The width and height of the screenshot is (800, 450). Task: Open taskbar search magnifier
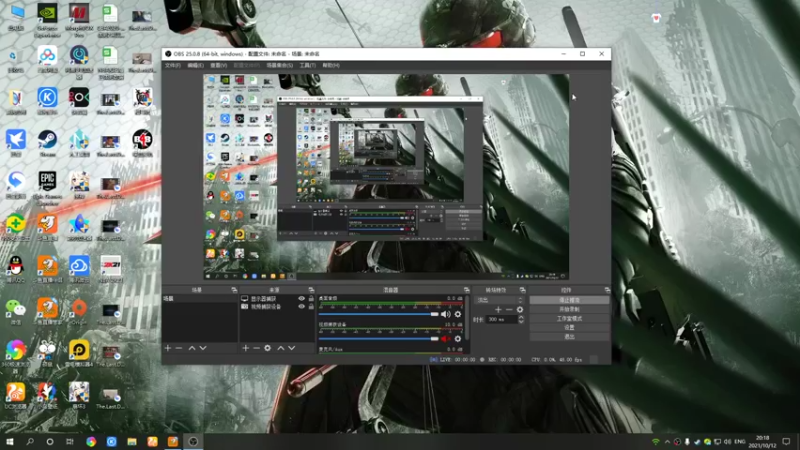click(30, 441)
